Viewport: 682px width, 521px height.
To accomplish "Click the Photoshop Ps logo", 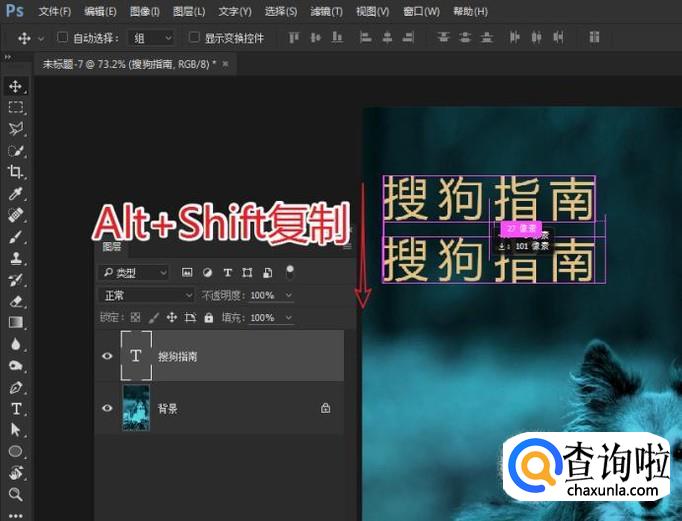I will coord(14,10).
